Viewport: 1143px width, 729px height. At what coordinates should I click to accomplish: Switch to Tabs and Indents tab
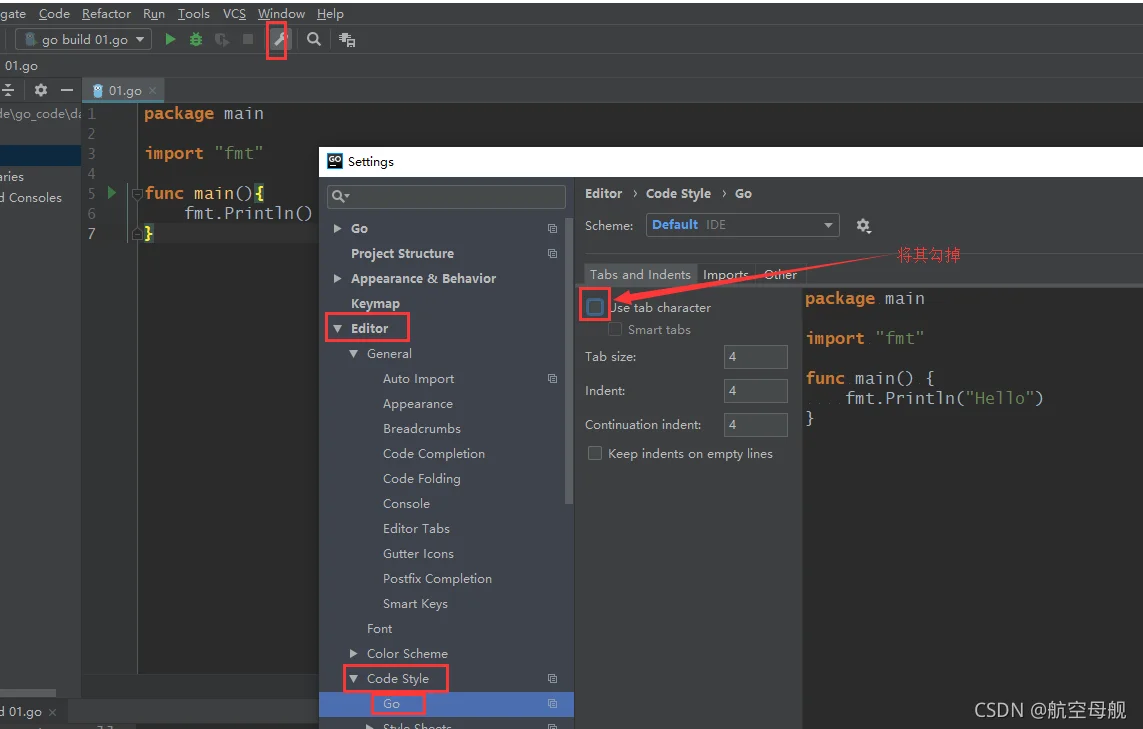(640, 275)
